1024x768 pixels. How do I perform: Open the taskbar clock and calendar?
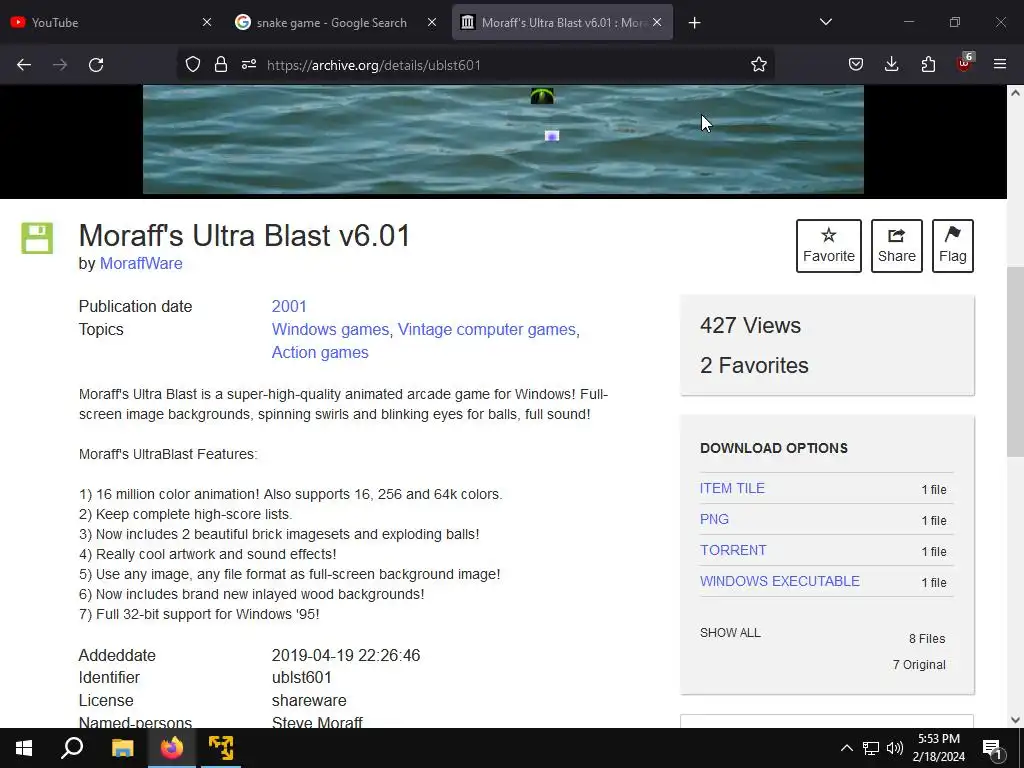(938, 748)
